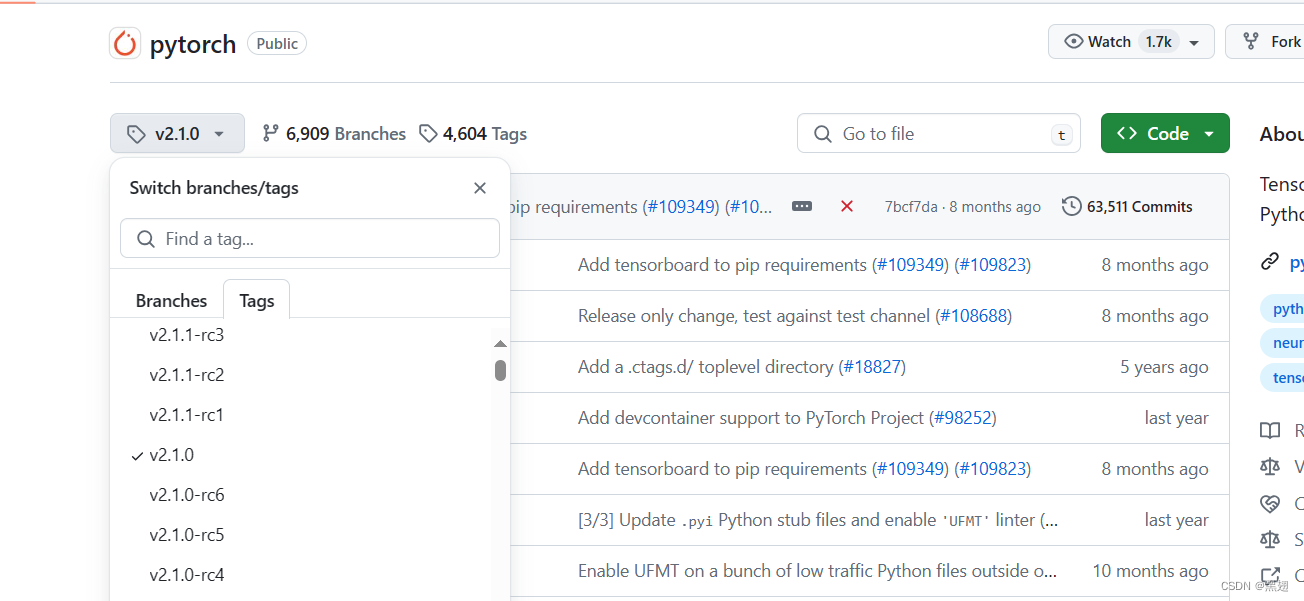The width and height of the screenshot is (1304, 601).
Task: Click the Find a tag search field
Action: click(309, 238)
